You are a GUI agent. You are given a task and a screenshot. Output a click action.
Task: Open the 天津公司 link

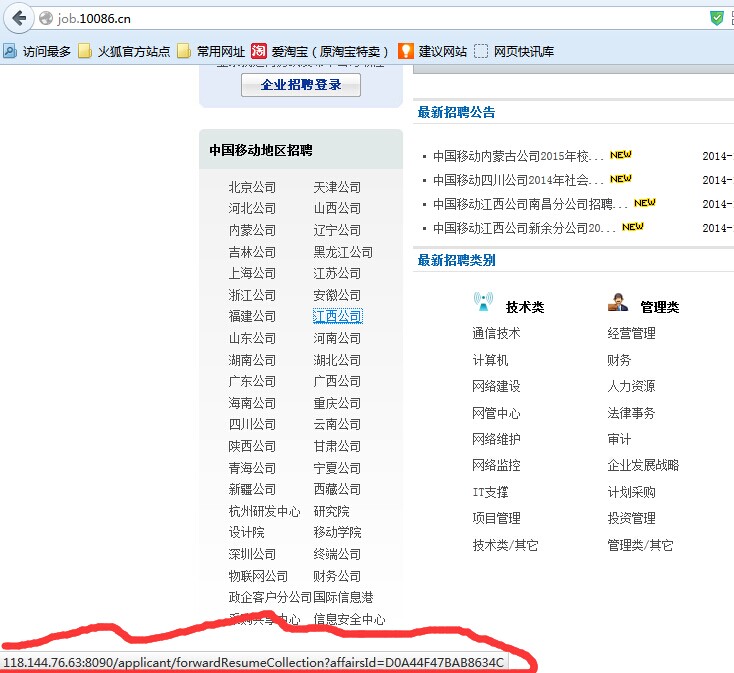pos(337,187)
